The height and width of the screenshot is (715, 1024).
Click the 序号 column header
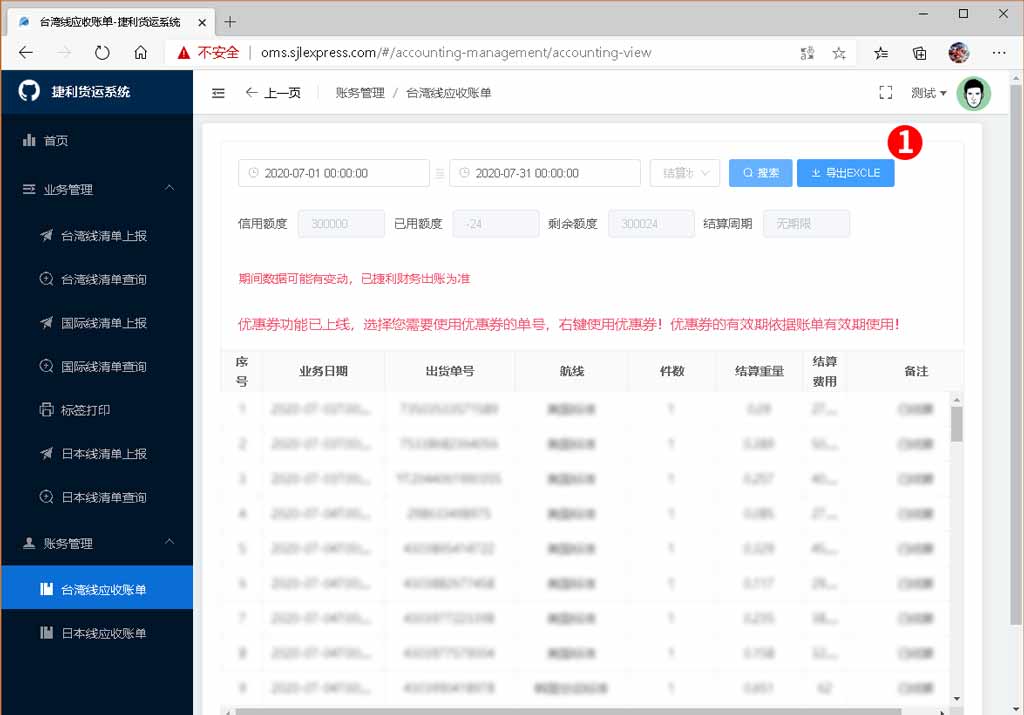[242, 372]
